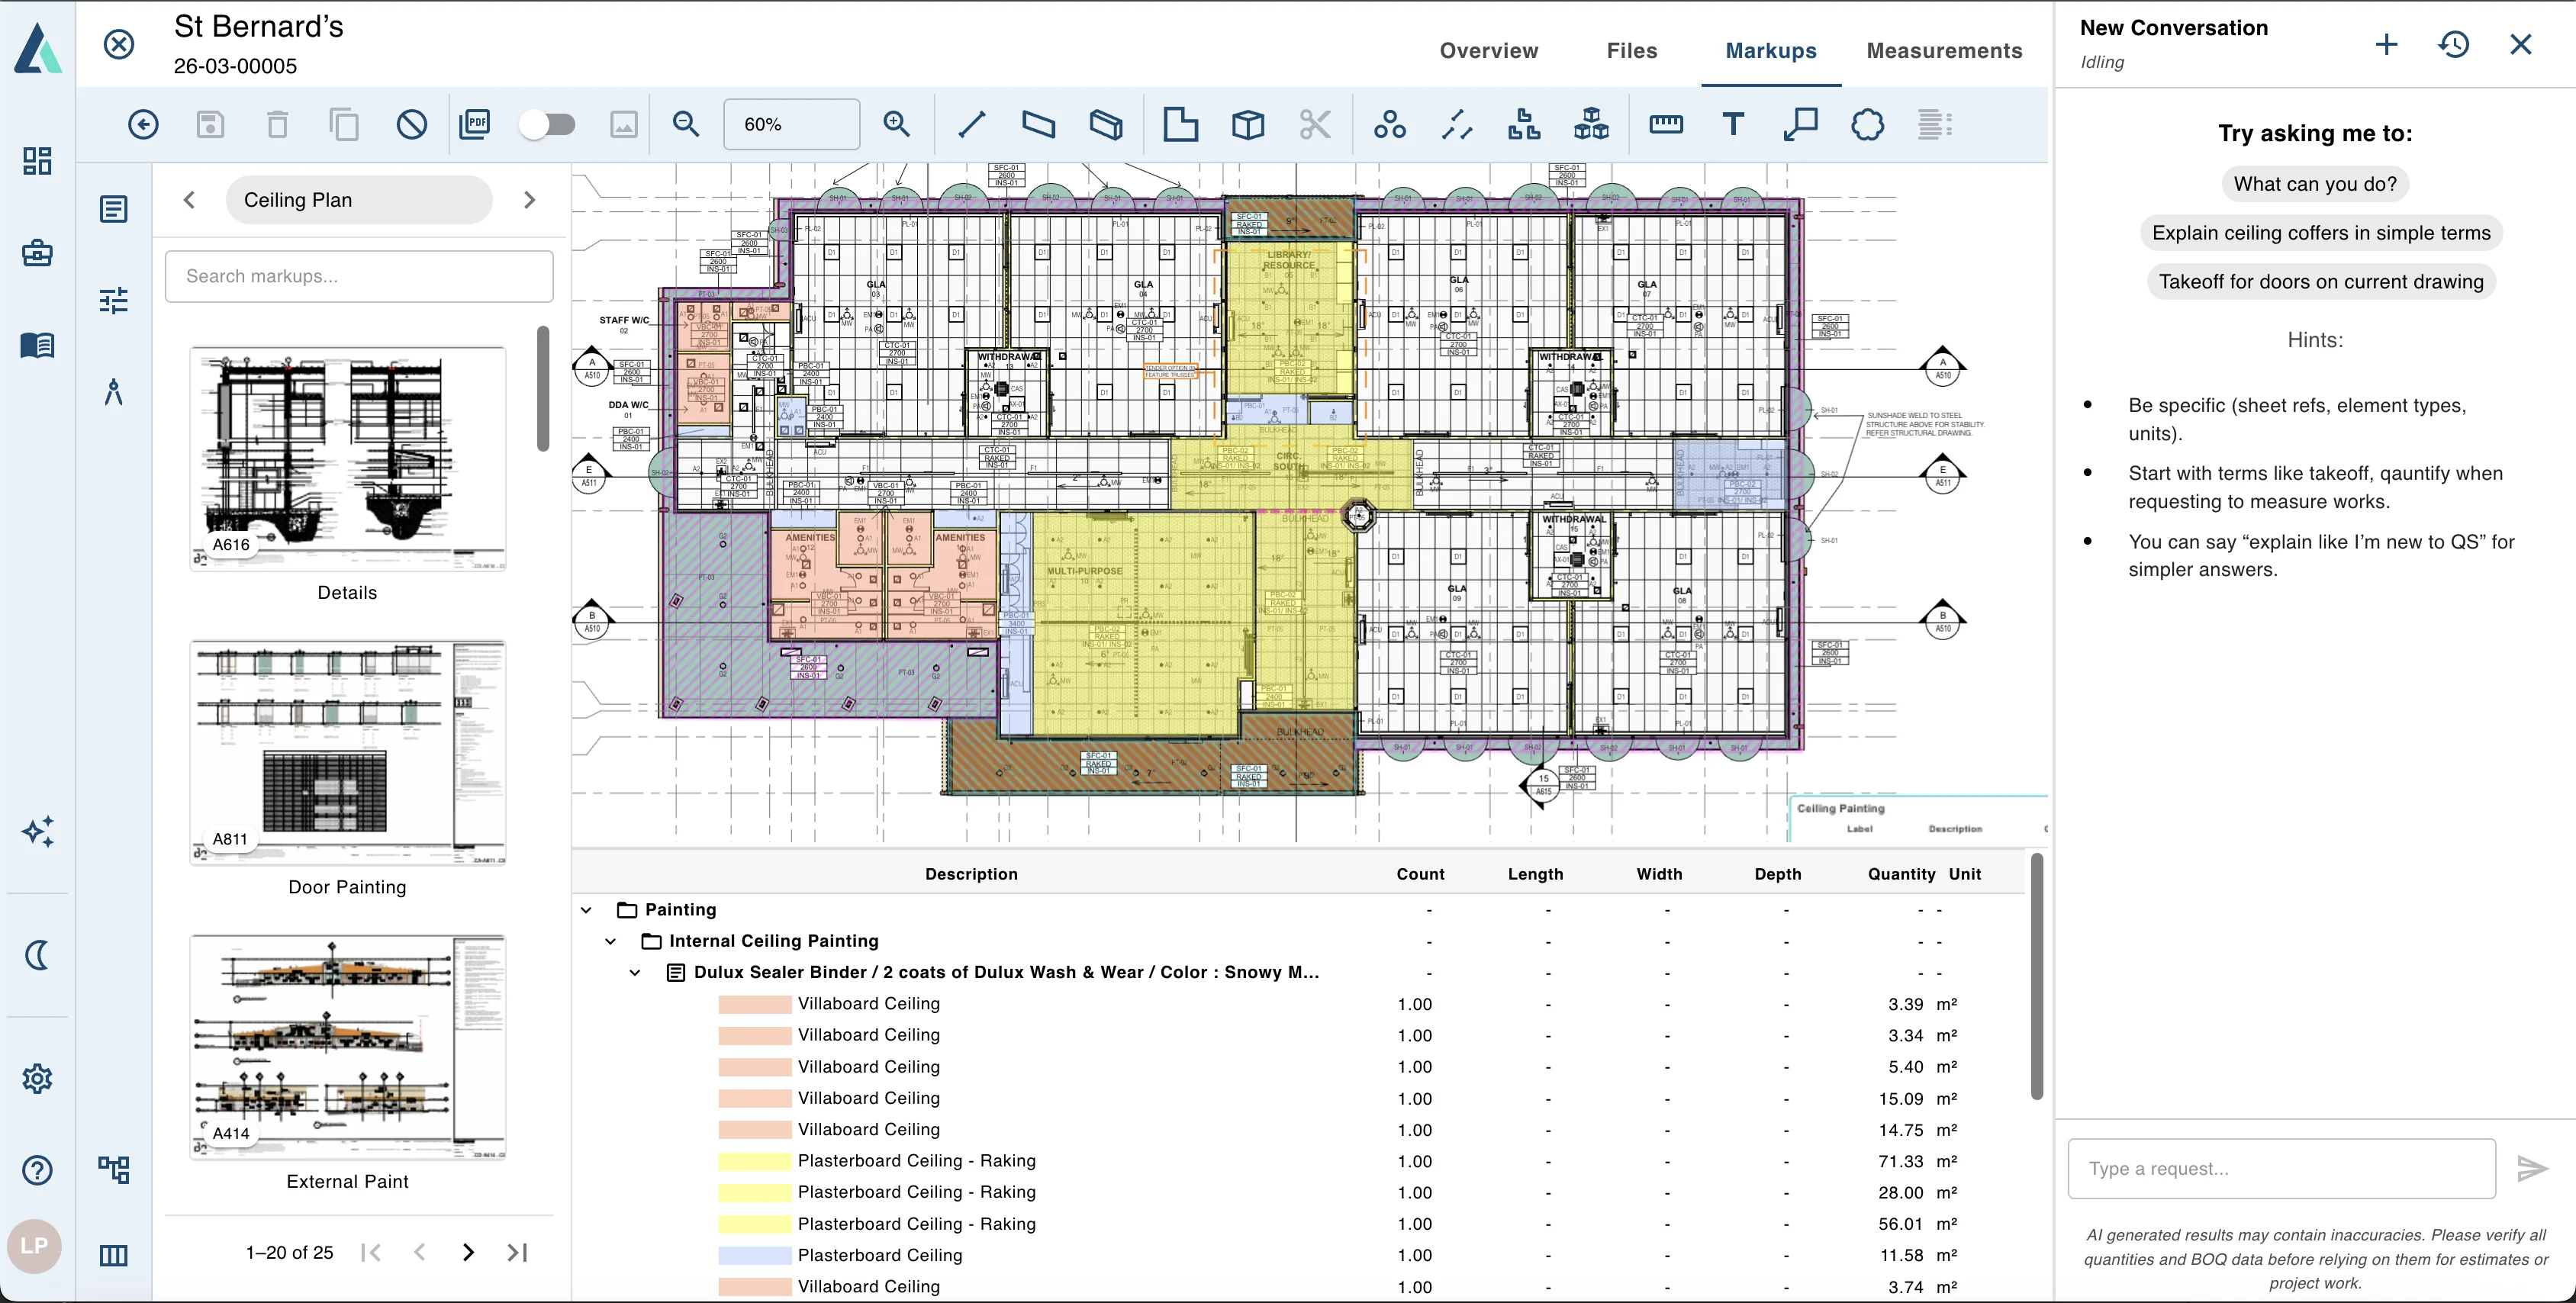Screen dimensions: 2576x1303
Task: Select the line drawing tool
Action: (x=971, y=124)
